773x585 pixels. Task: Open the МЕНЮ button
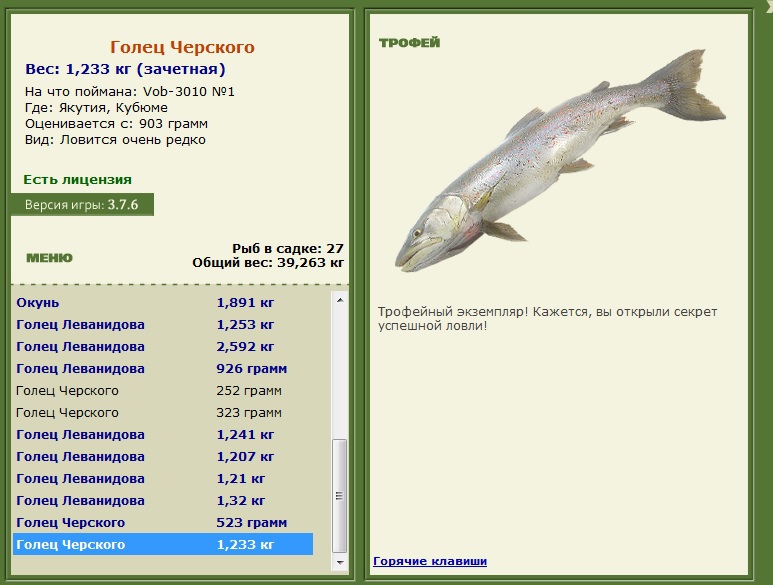pyautogui.click(x=49, y=258)
